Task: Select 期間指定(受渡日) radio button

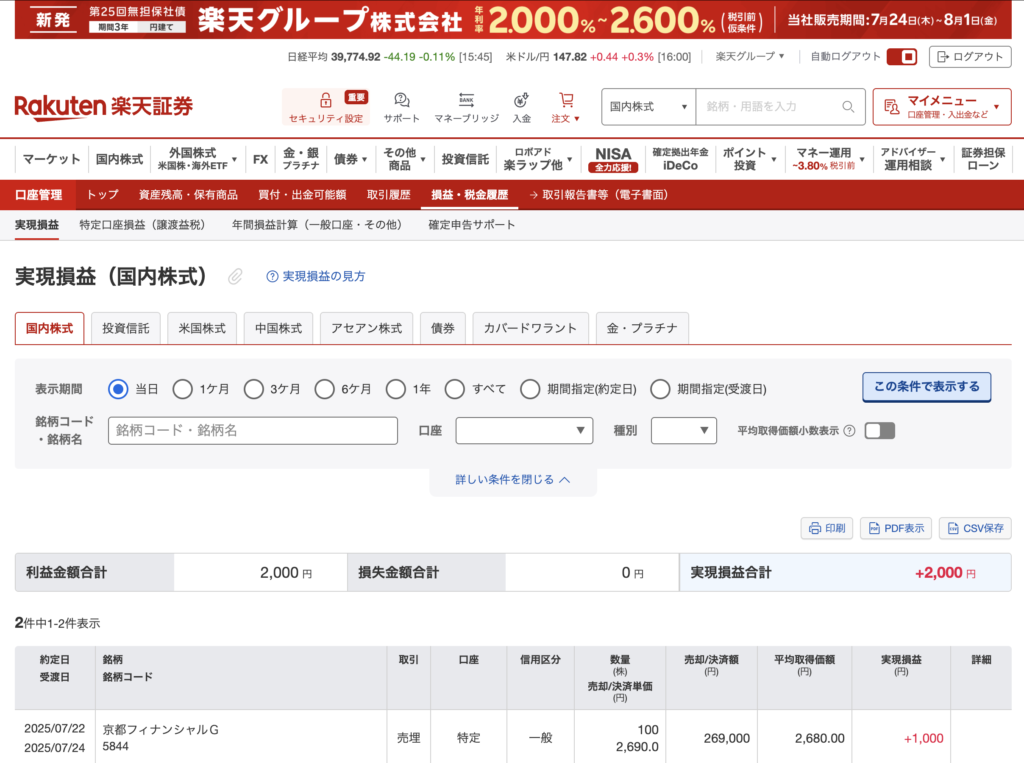Action: (x=660, y=389)
